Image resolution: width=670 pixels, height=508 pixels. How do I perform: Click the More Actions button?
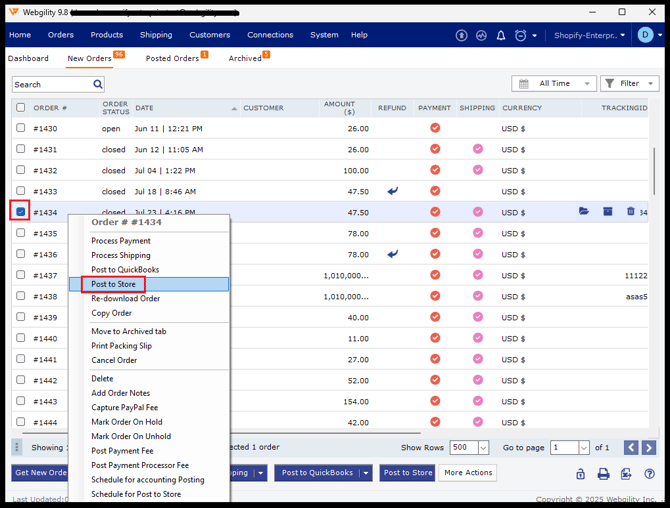click(x=467, y=473)
